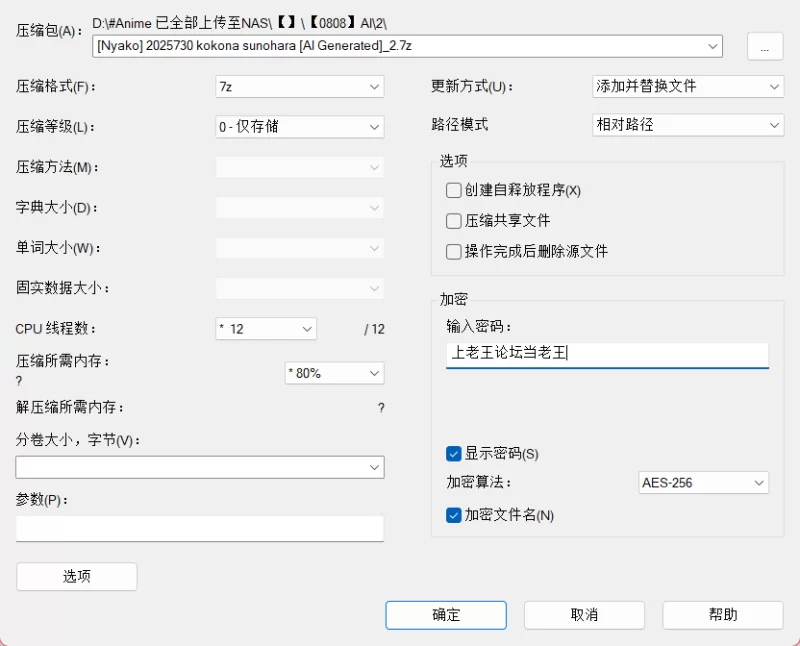Enable the 创建自释放程序 checkbox
Viewport: 800px width, 646px height.
(x=454, y=190)
